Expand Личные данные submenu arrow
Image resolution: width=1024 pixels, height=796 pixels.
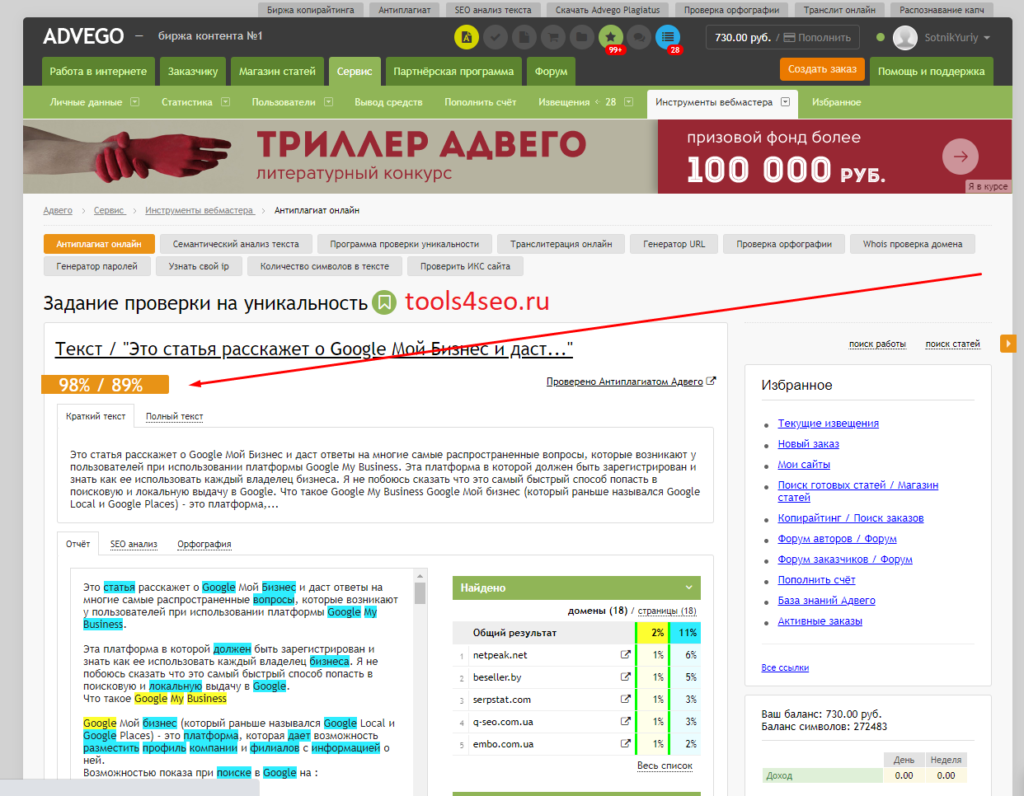135,102
